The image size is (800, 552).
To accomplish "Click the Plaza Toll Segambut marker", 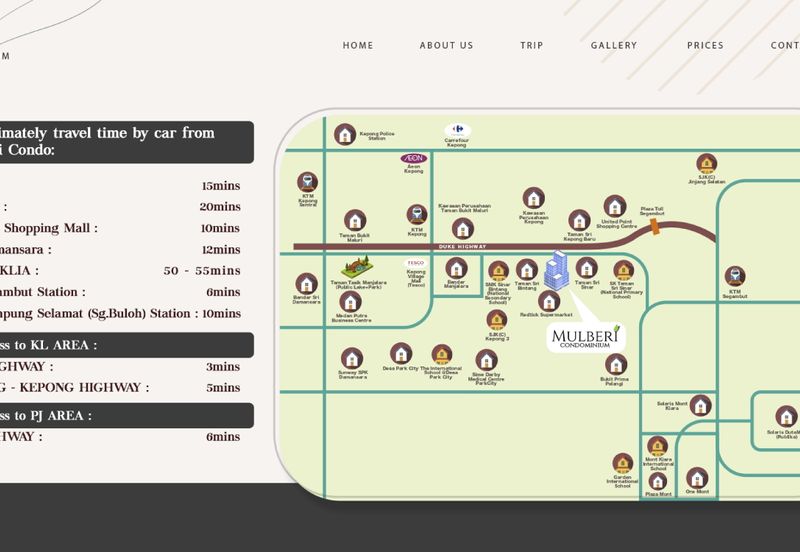I will [x=654, y=227].
